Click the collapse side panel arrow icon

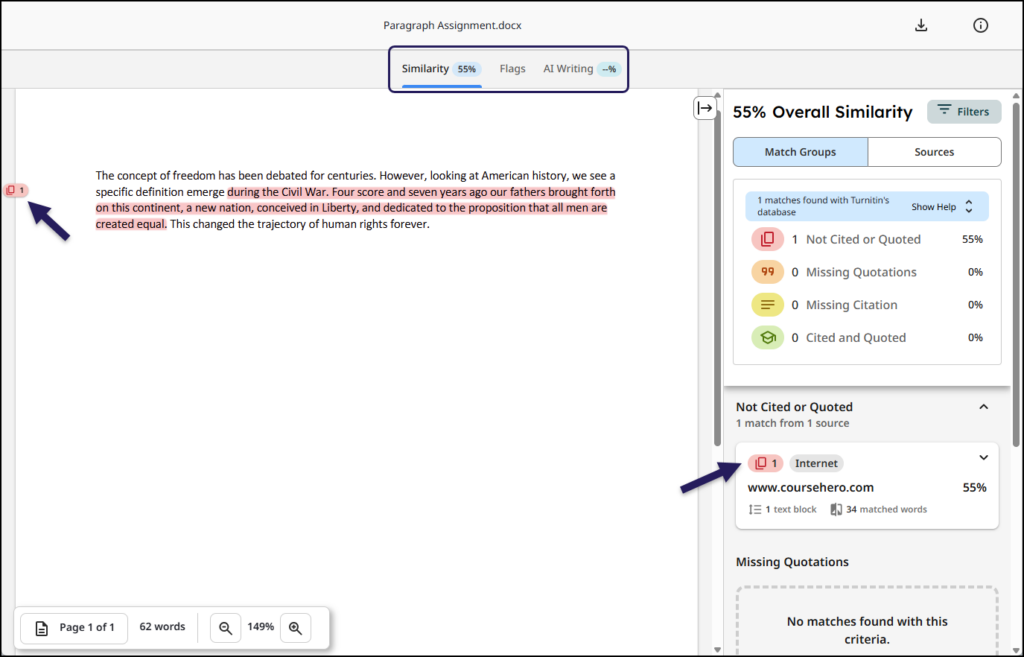click(x=705, y=106)
